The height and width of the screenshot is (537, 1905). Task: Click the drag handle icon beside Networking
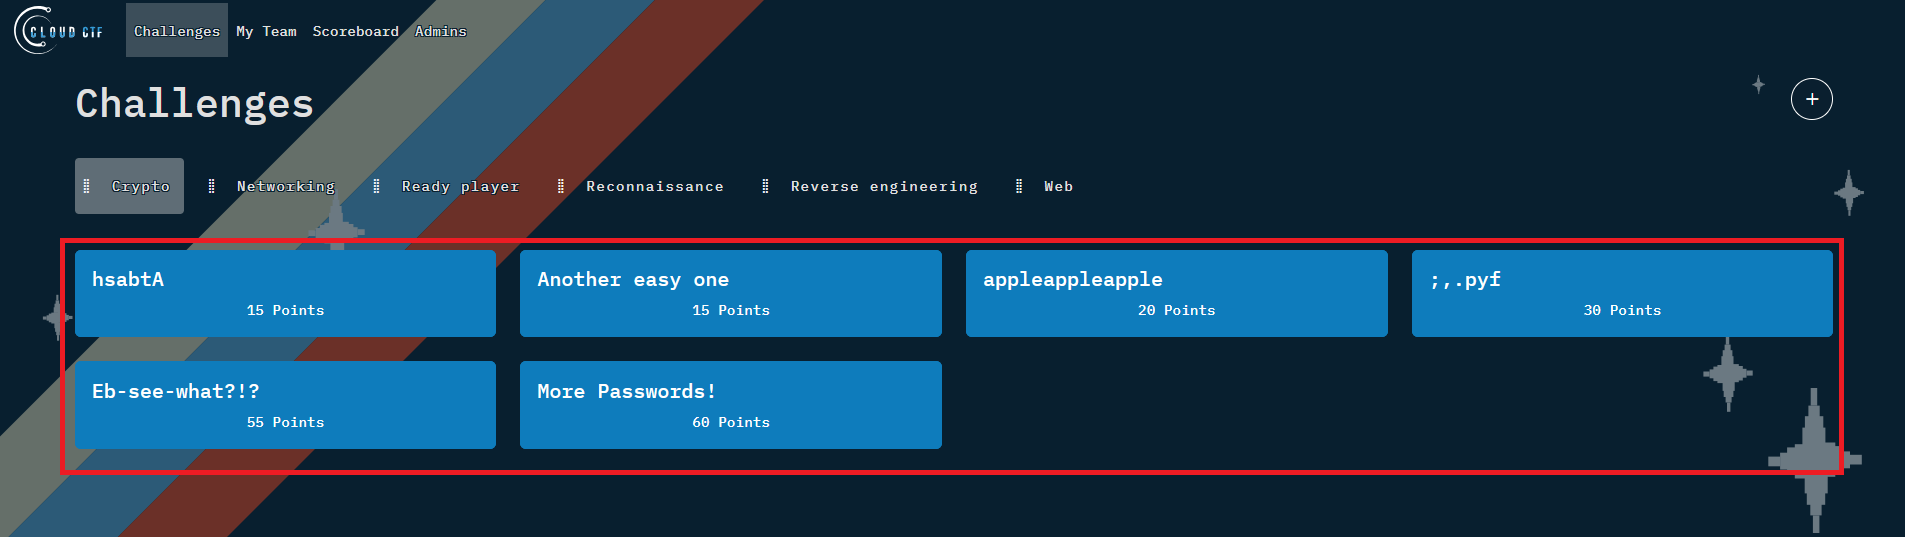(211, 186)
